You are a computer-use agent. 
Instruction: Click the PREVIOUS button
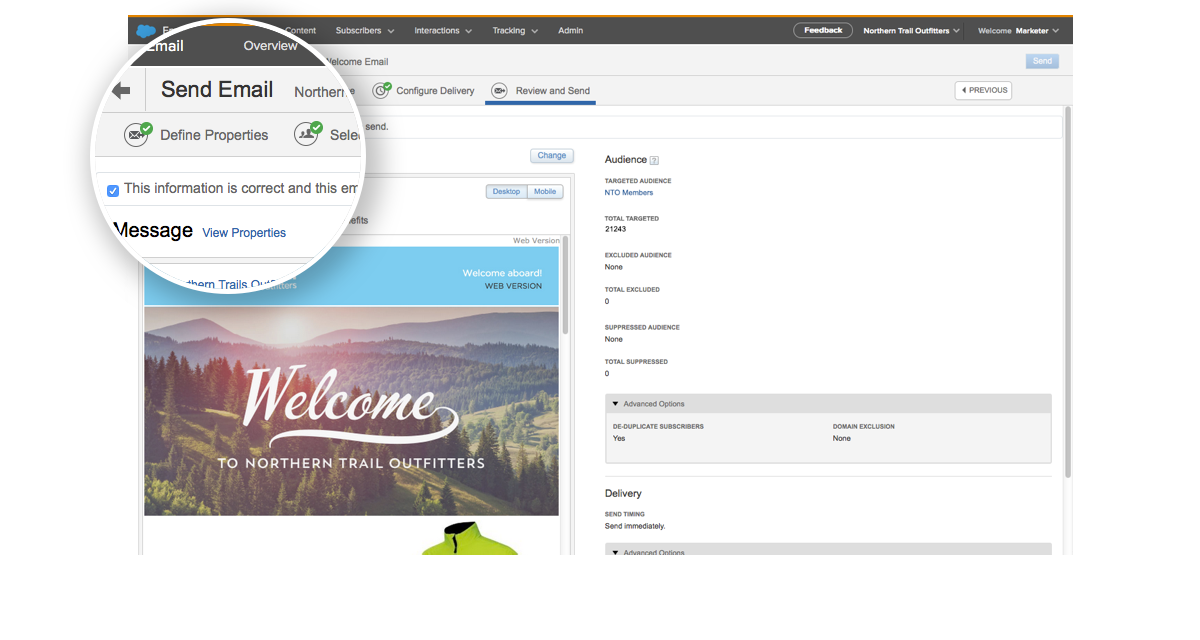pos(983,91)
